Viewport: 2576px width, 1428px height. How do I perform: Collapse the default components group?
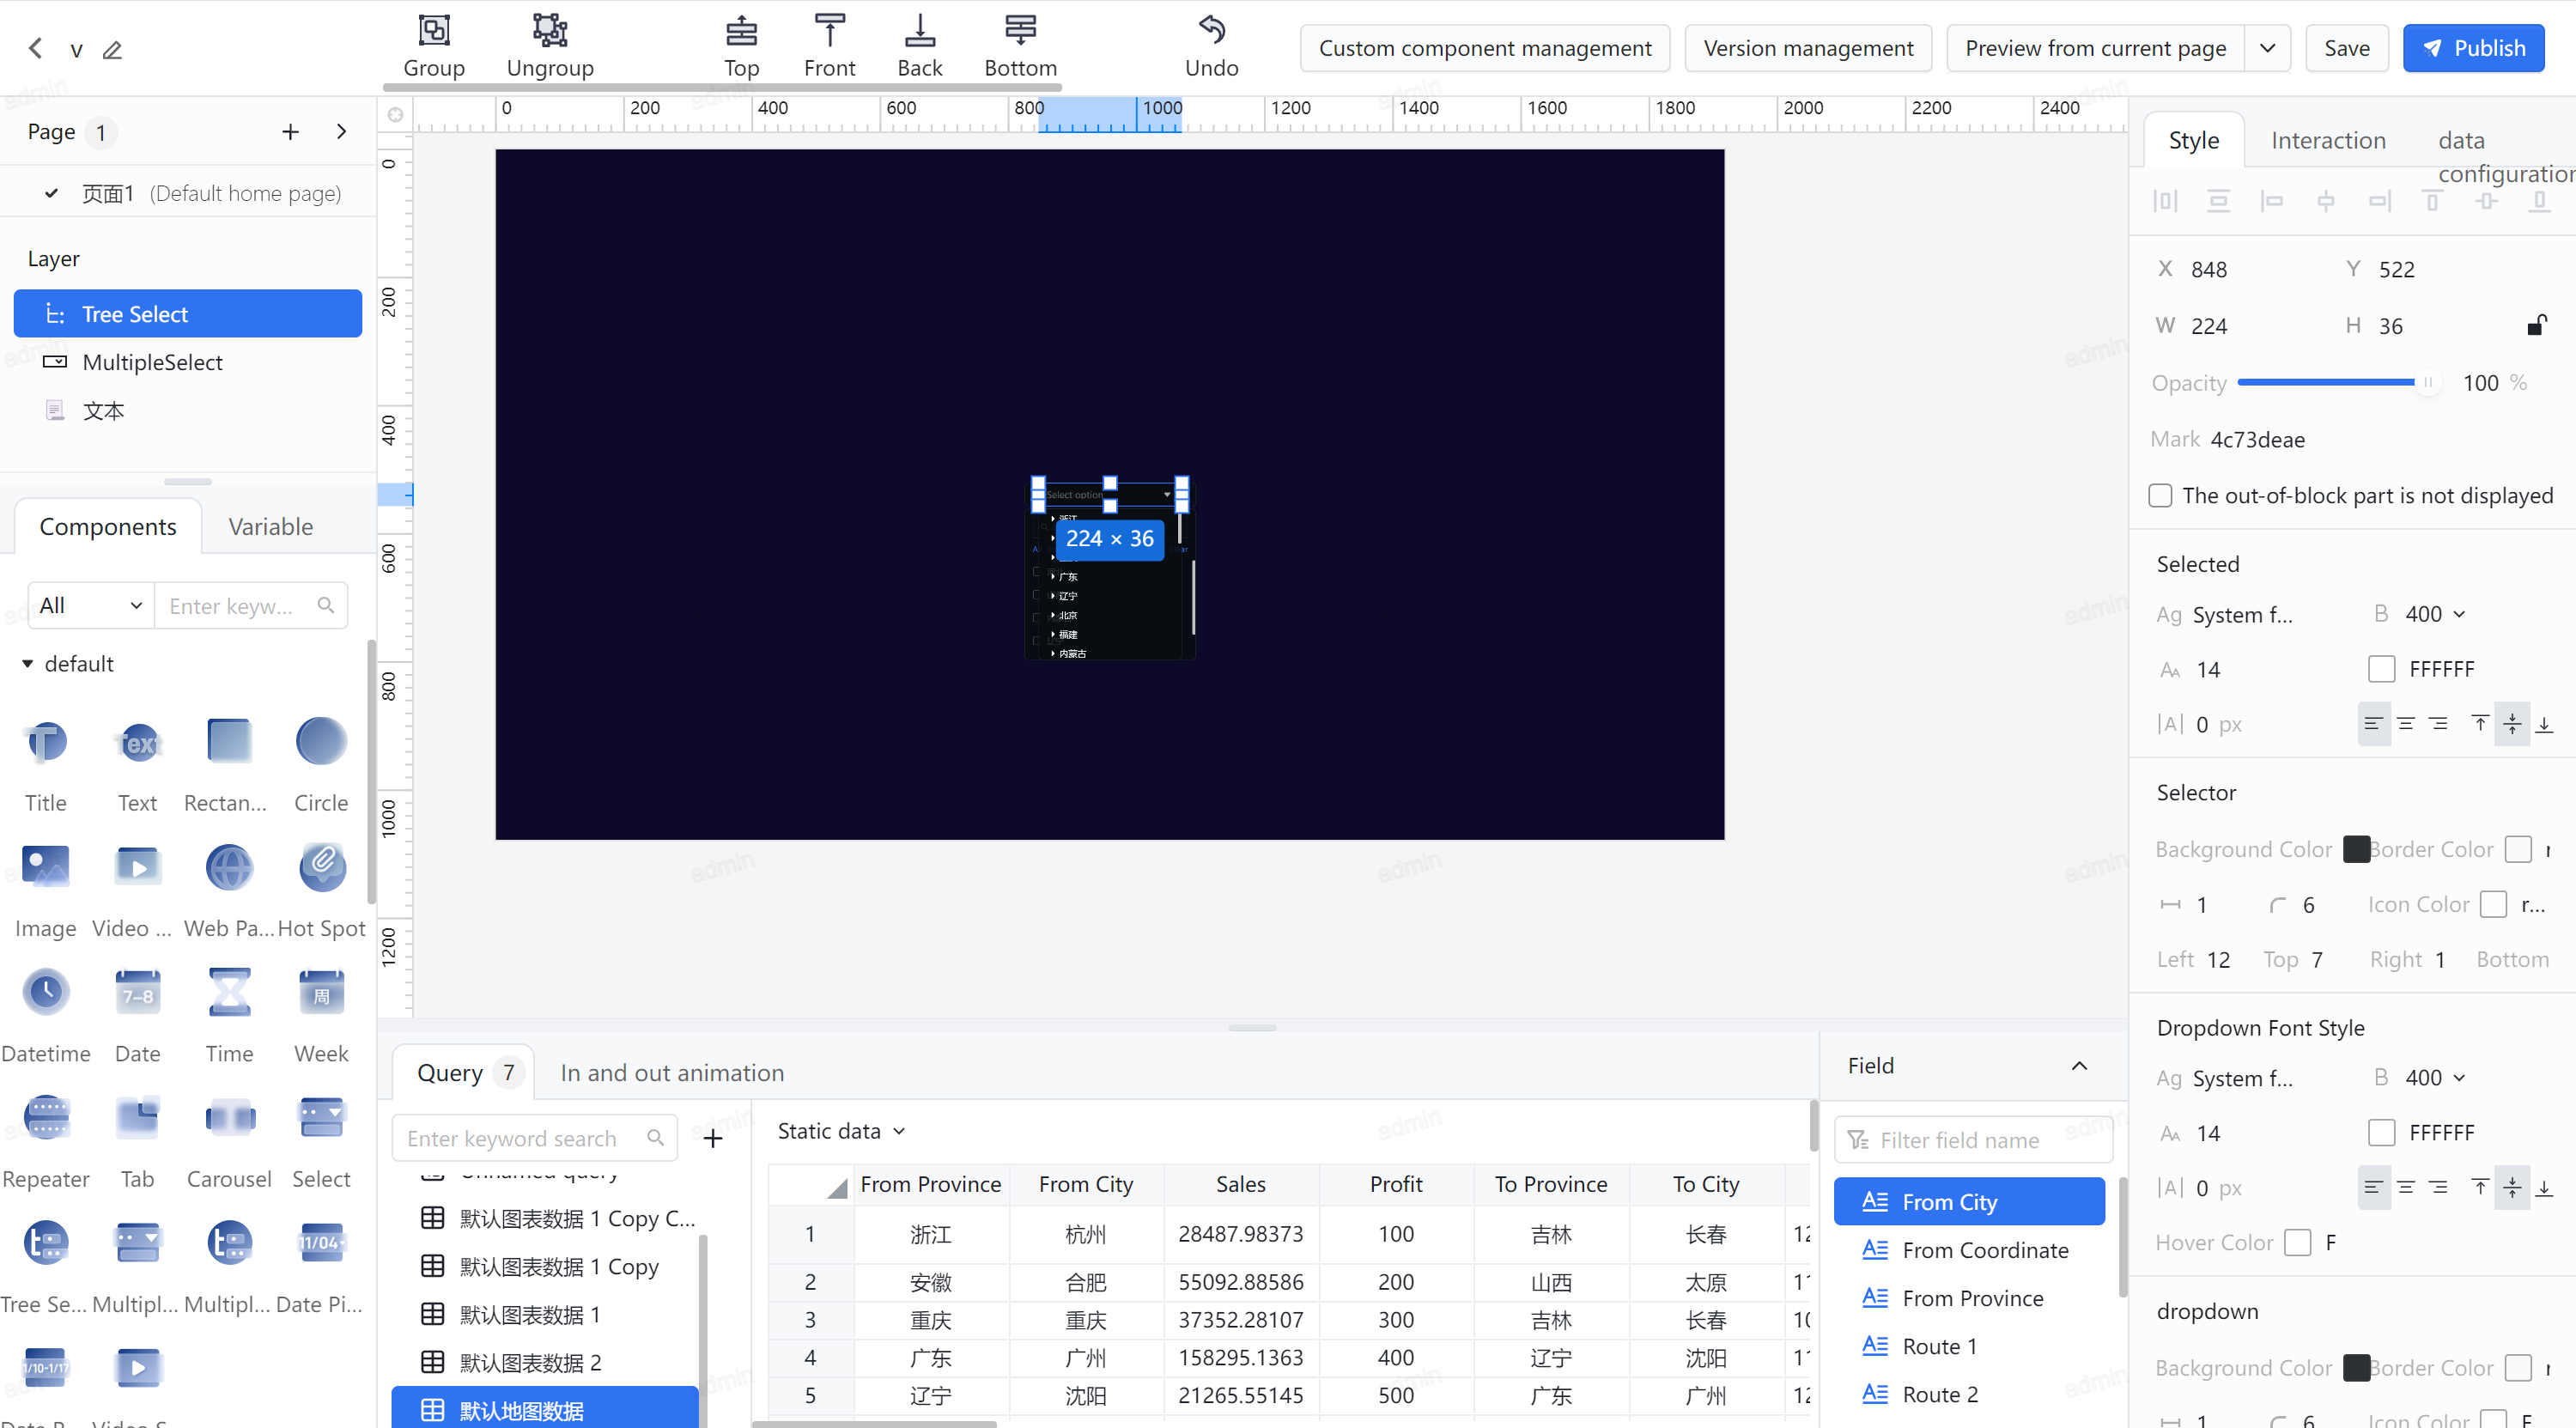[28, 664]
